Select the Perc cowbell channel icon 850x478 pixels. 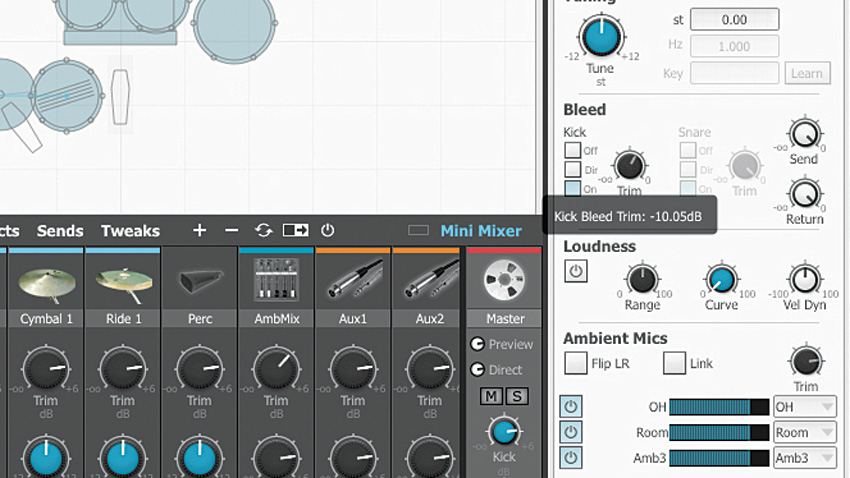(200, 283)
